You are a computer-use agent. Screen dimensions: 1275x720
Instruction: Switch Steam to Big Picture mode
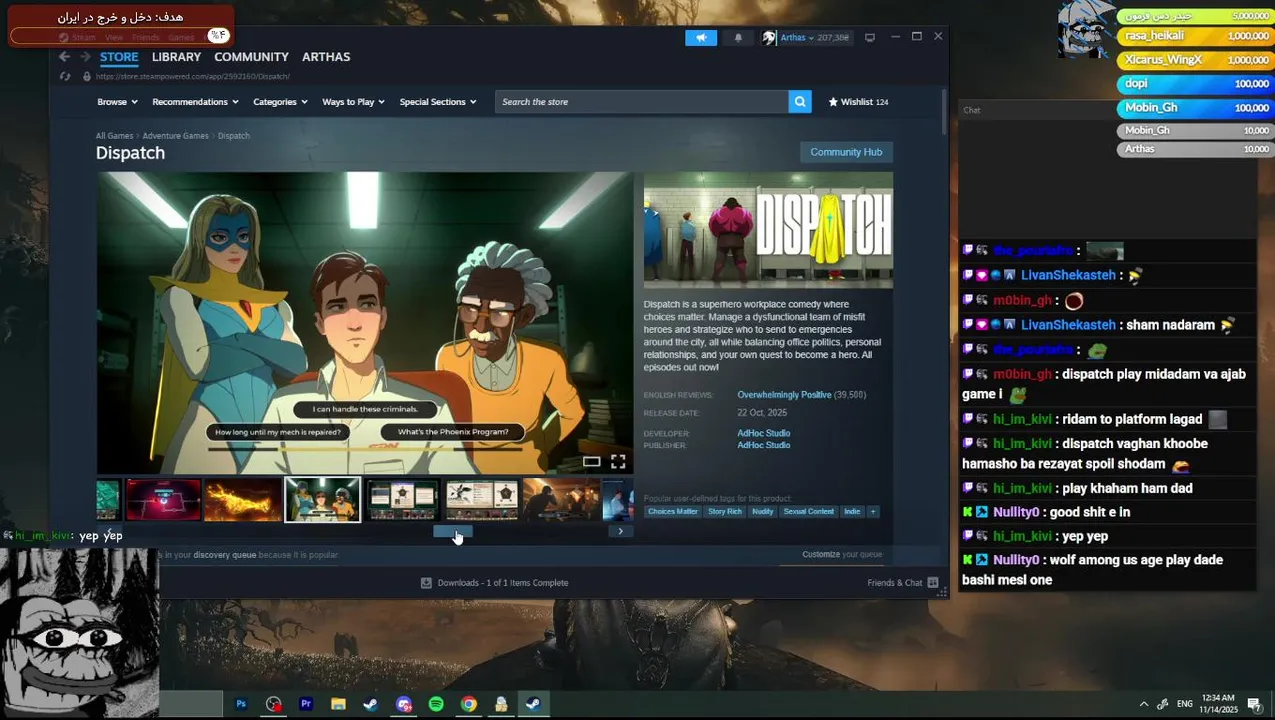869,37
